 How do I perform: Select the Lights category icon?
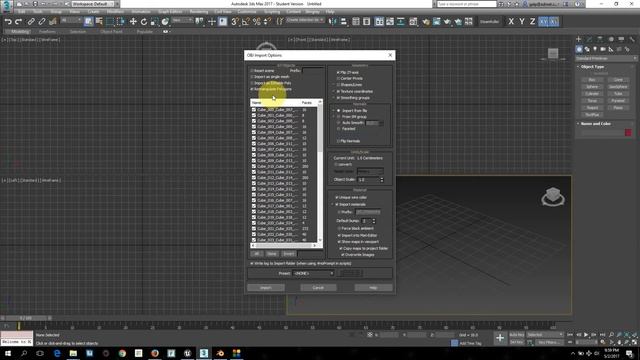pyautogui.click(x=595, y=49)
